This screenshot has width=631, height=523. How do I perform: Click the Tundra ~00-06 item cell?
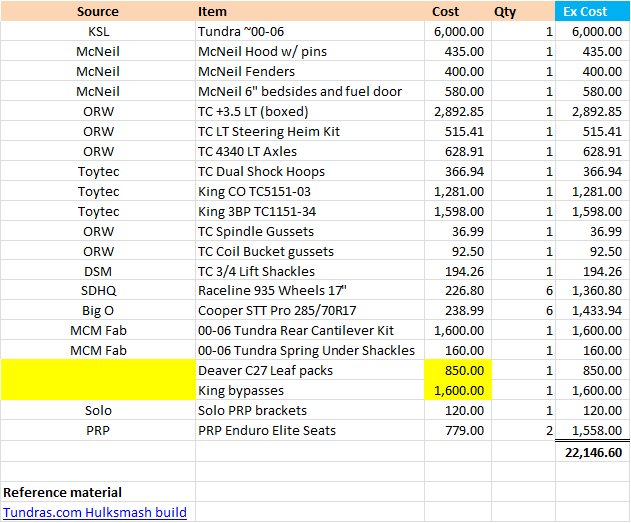tap(309, 31)
